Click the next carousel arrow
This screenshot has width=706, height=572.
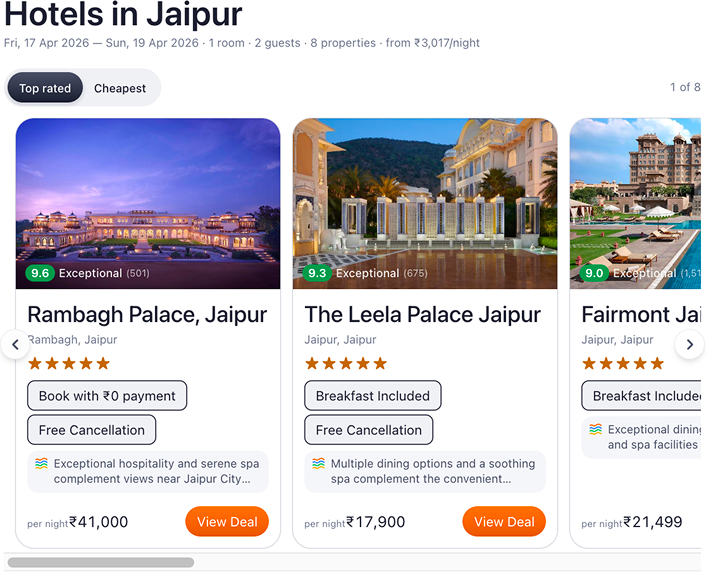pyautogui.click(x=689, y=345)
